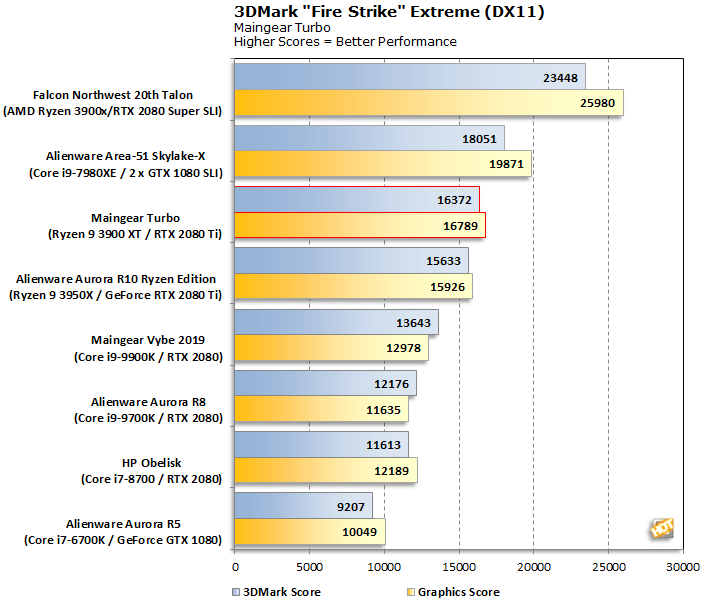Click the Graphics Score legend swatch
Screen dimensions: 708x602
410,592
